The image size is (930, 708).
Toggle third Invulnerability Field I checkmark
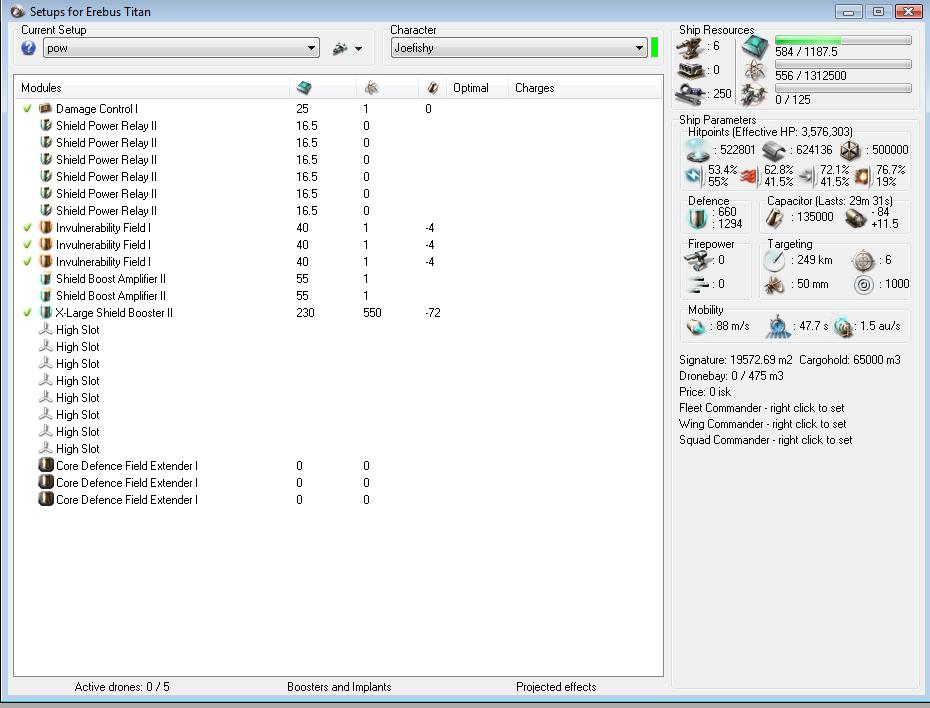click(27, 261)
